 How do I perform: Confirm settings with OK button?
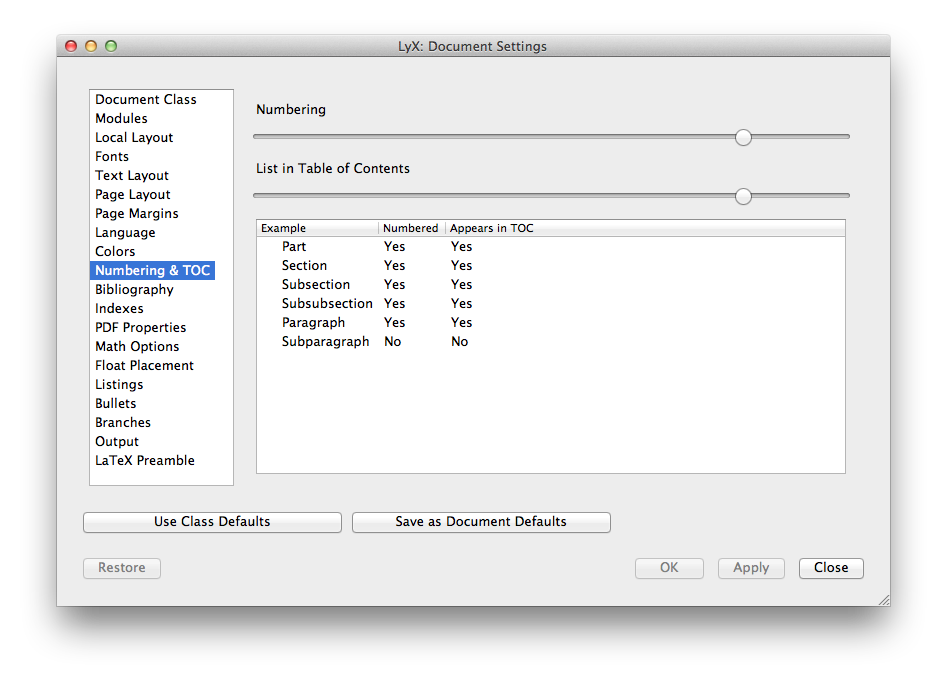pyautogui.click(x=669, y=568)
